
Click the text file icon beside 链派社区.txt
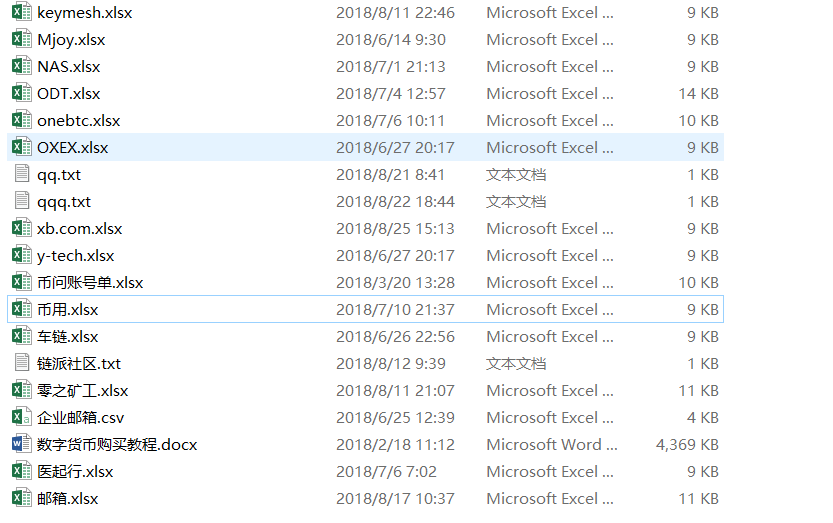pos(22,364)
